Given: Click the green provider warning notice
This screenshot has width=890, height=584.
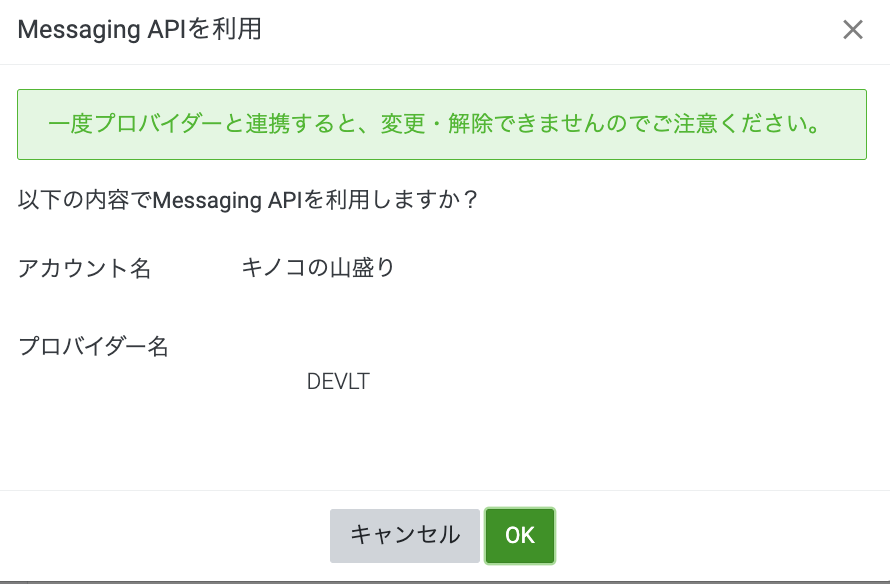Looking at the screenshot, I should 442,124.
